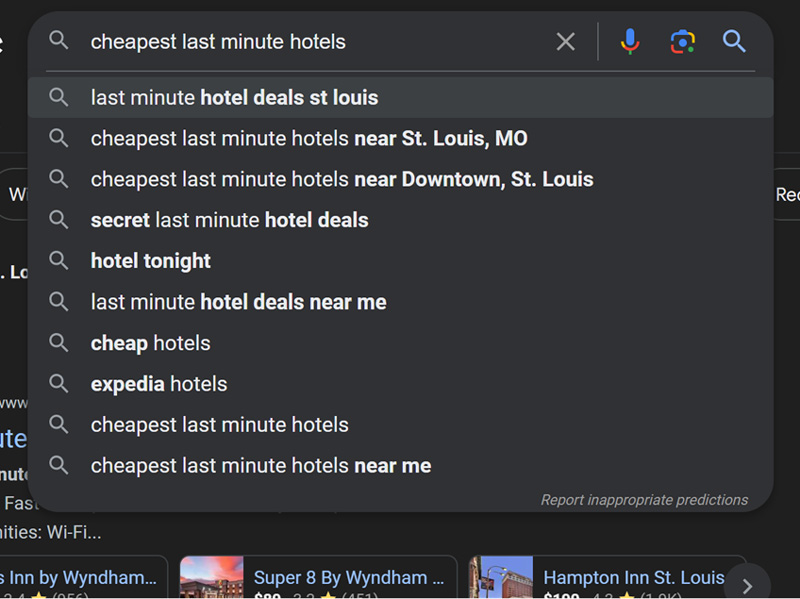Click search icon beside 'cheap hotels' suggestion
This screenshot has width=800, height=599.
(59, 343)
